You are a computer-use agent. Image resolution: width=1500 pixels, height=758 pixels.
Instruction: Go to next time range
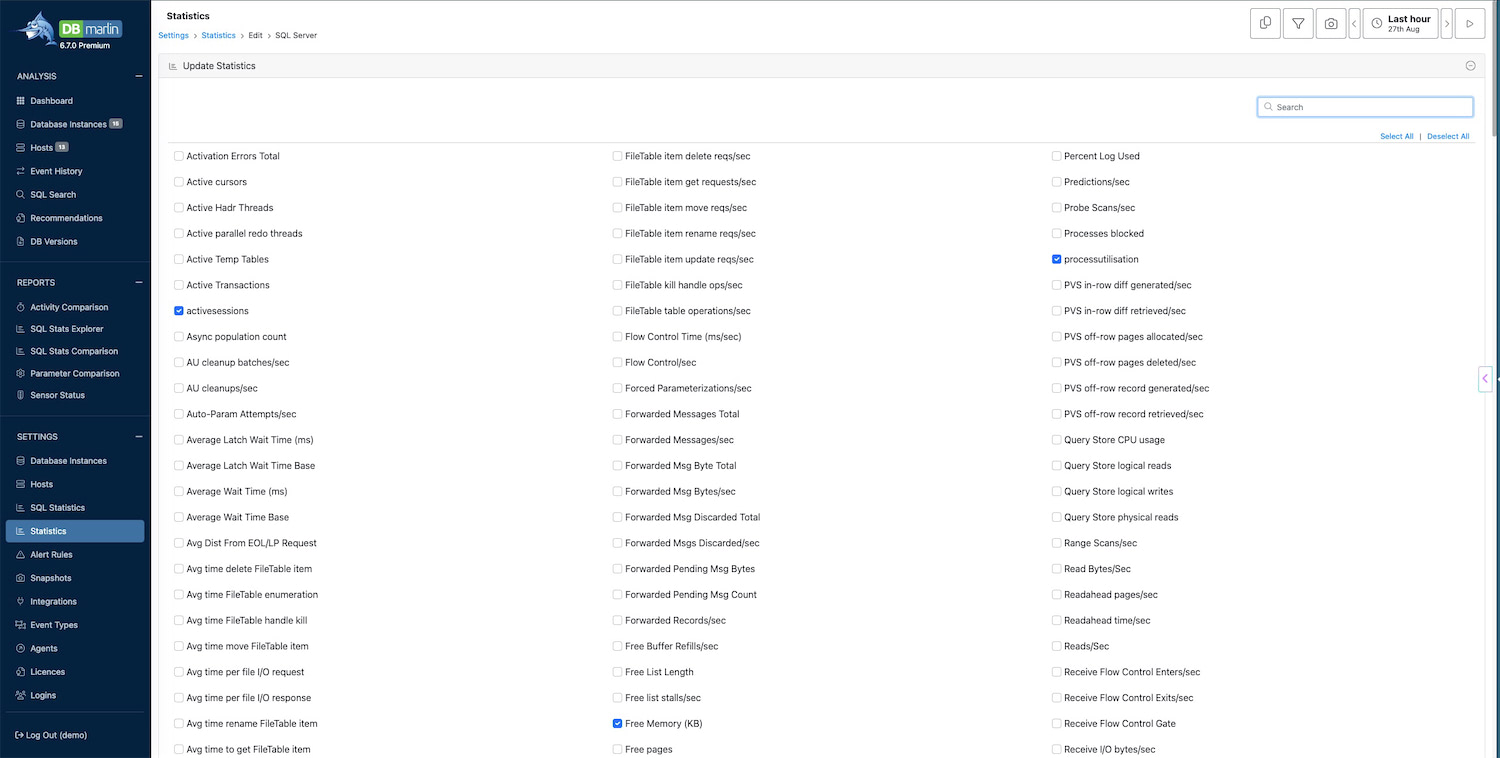1447,23
